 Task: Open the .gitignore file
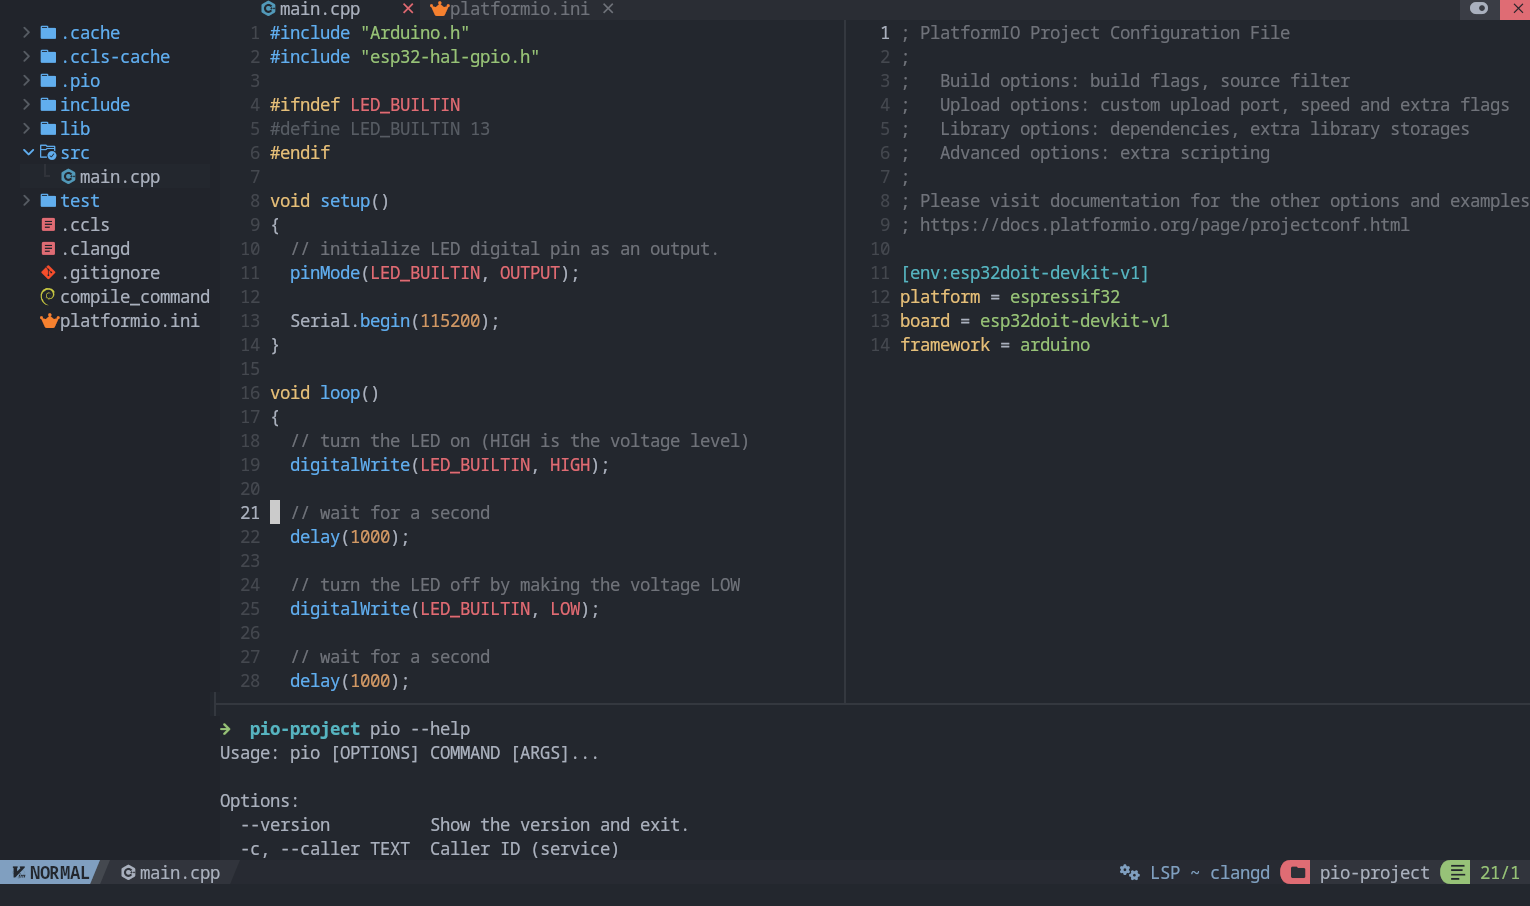coord(110,273)
